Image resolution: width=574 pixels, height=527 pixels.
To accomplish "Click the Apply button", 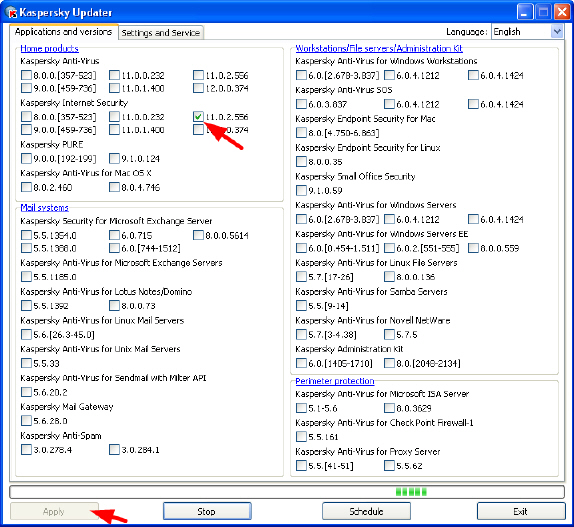I will 54,511.
